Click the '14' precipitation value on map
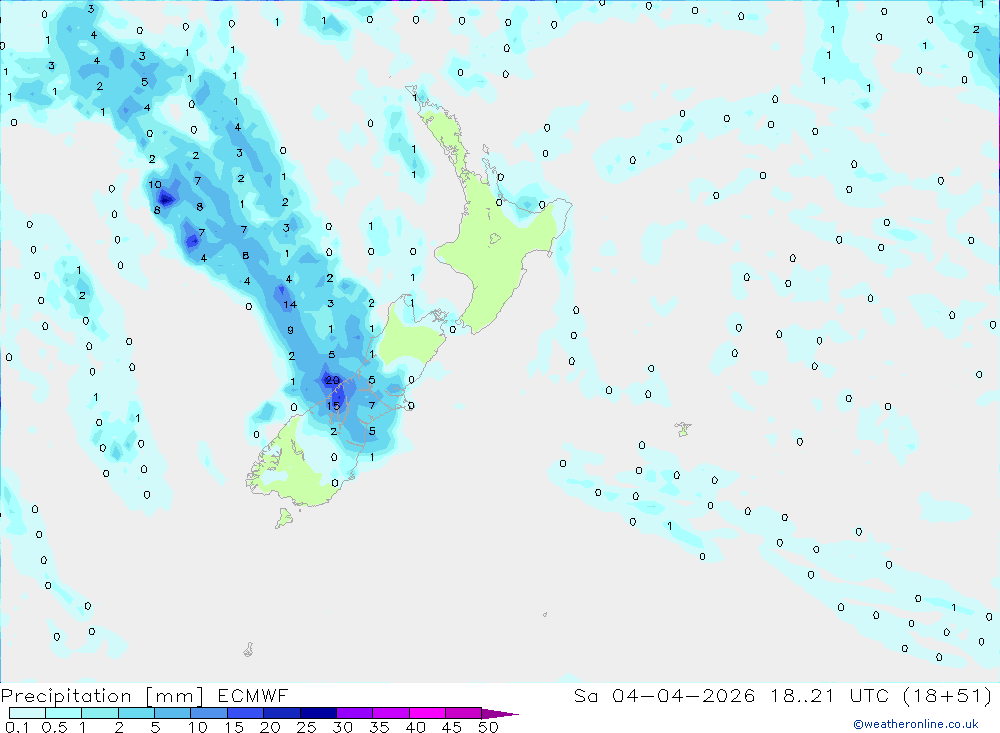The width and height of the screenshot is (1000, 733). click(290, 304)
